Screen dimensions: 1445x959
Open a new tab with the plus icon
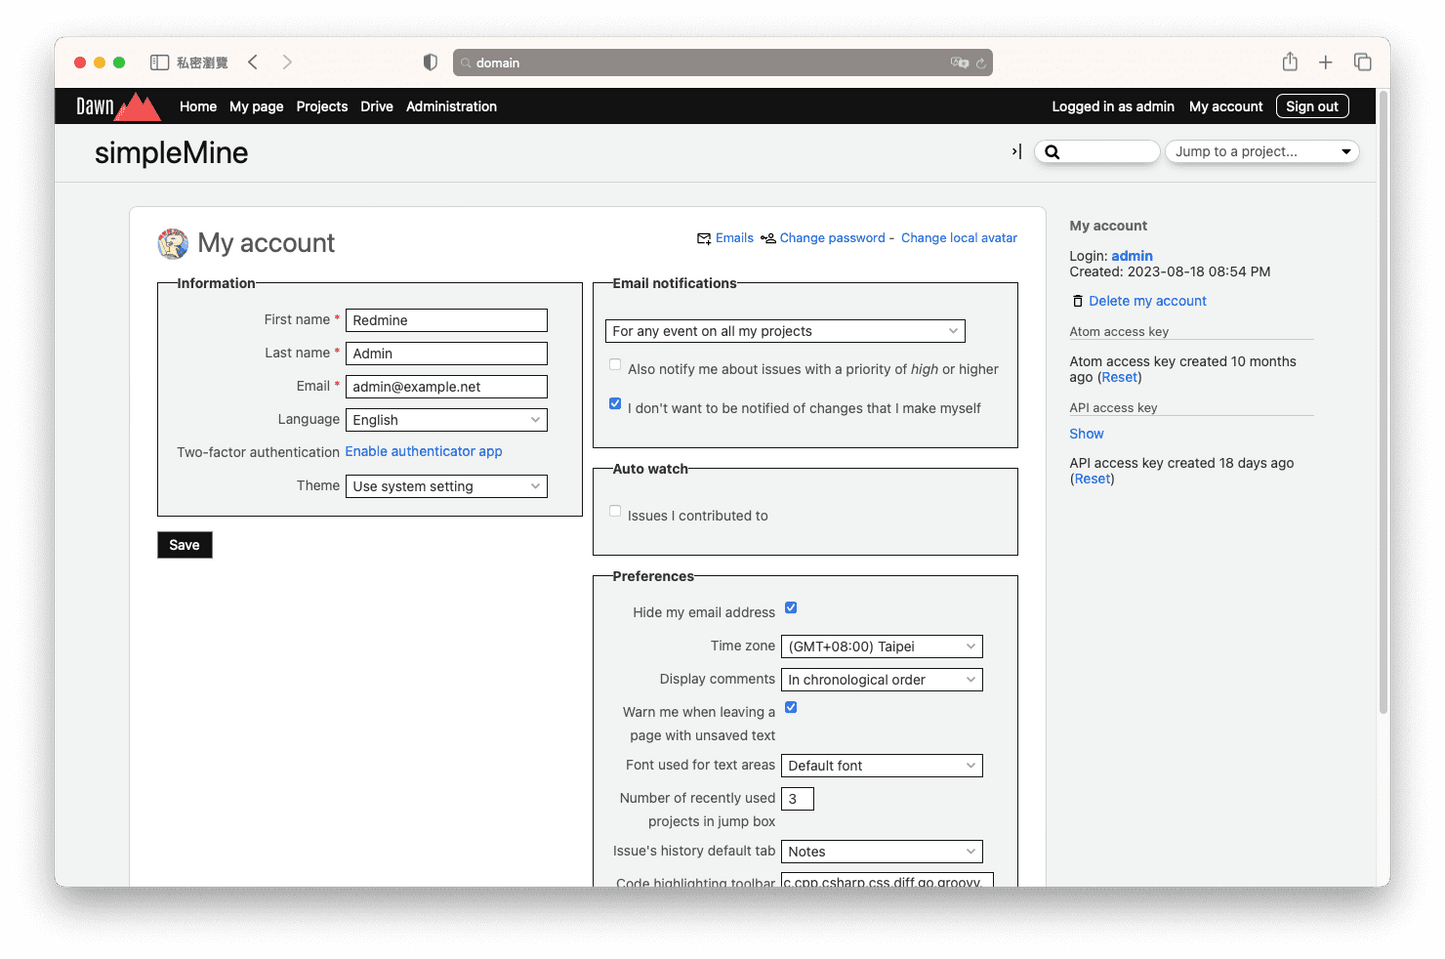[x=1325, y=61]
